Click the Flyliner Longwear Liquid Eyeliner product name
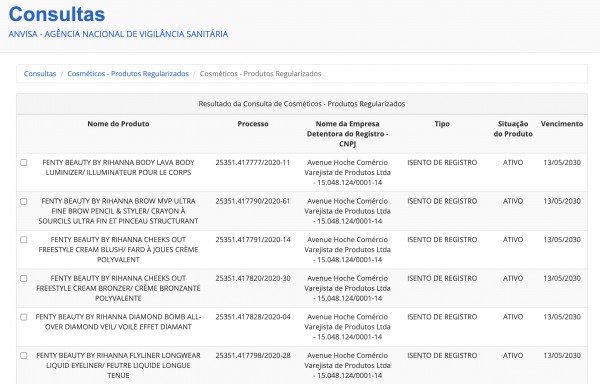The image size is (600, 384). (118, 366)
